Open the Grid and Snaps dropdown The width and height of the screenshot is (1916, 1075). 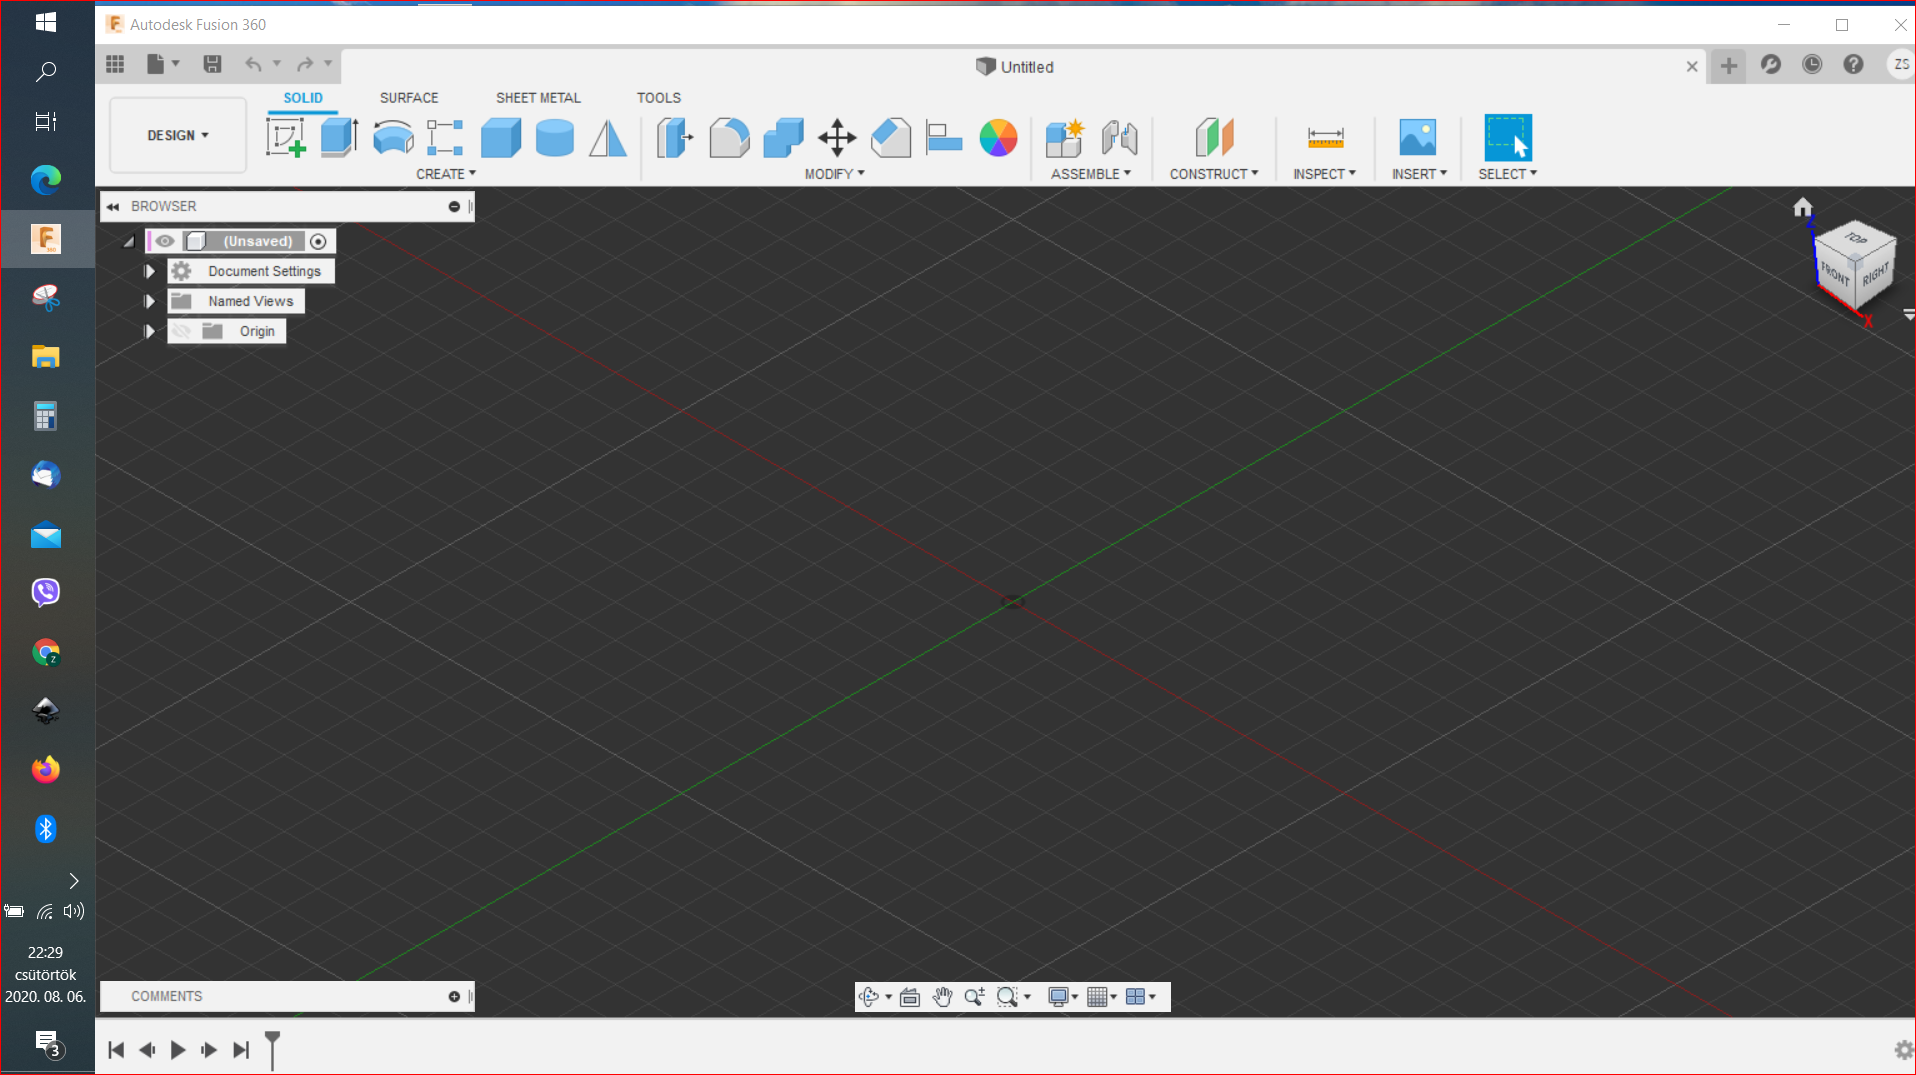1102,996
